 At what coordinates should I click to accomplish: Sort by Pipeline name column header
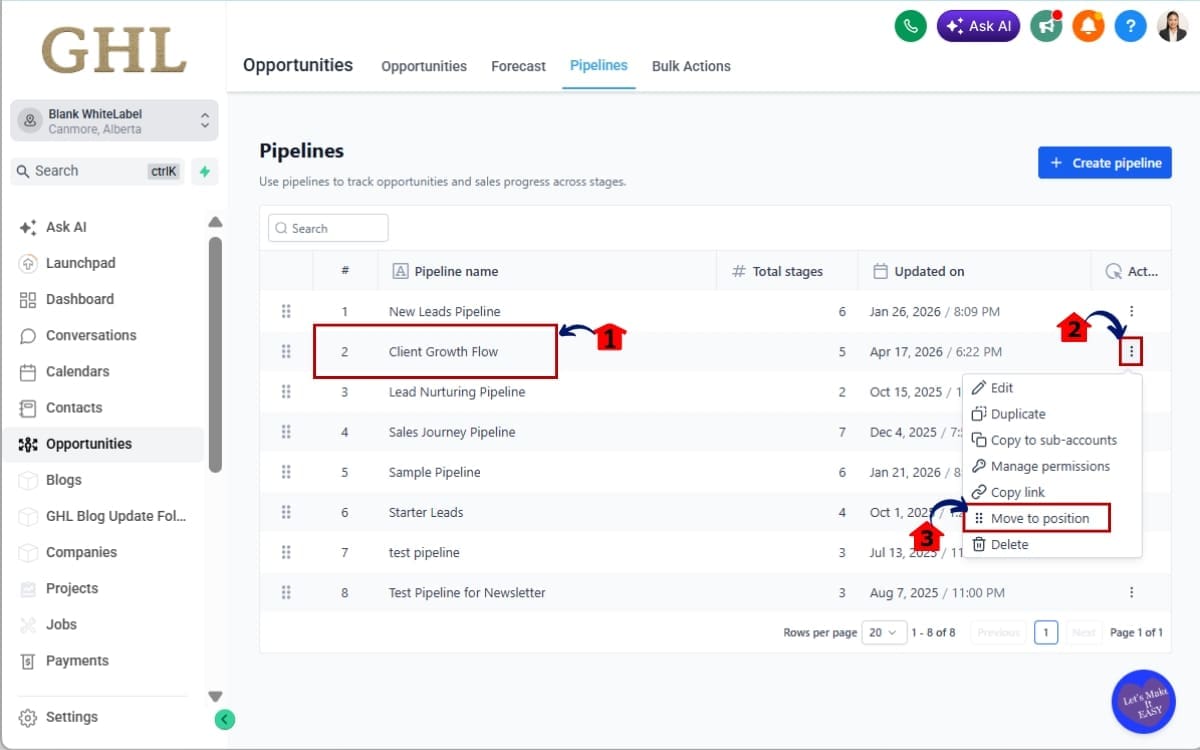tap(445, 271)
